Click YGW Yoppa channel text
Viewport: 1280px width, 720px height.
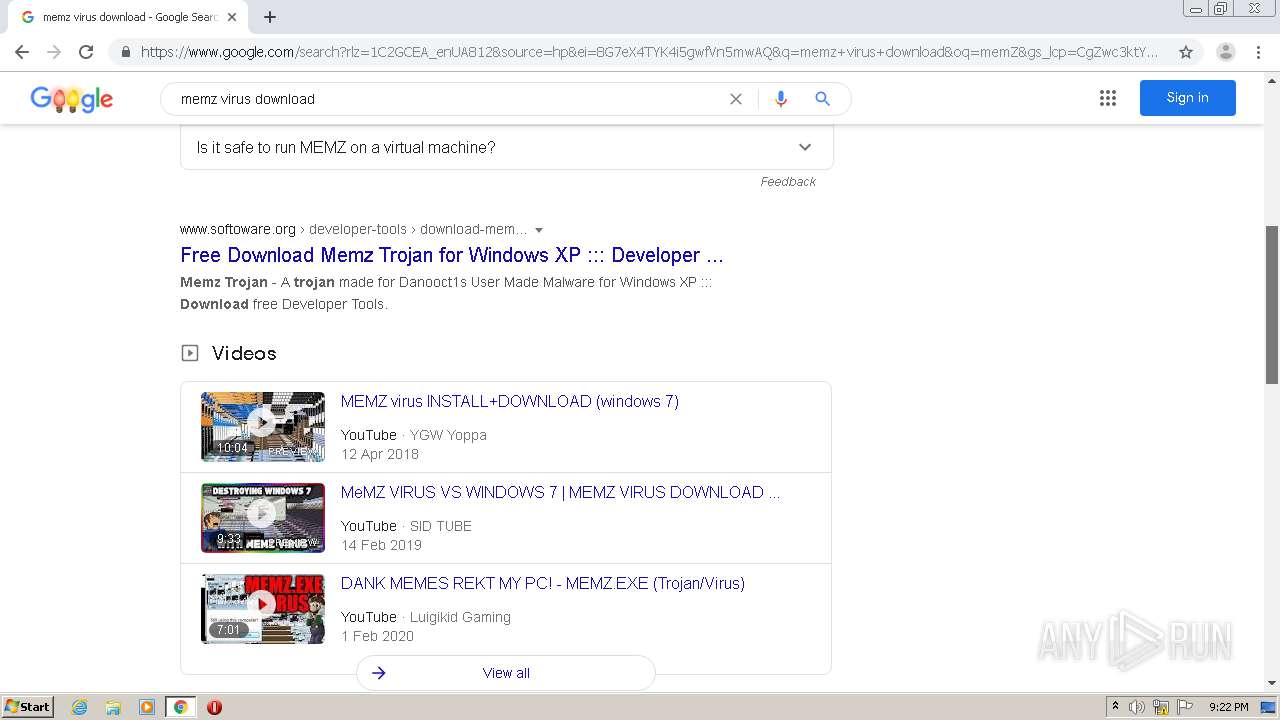click(448, 435)
